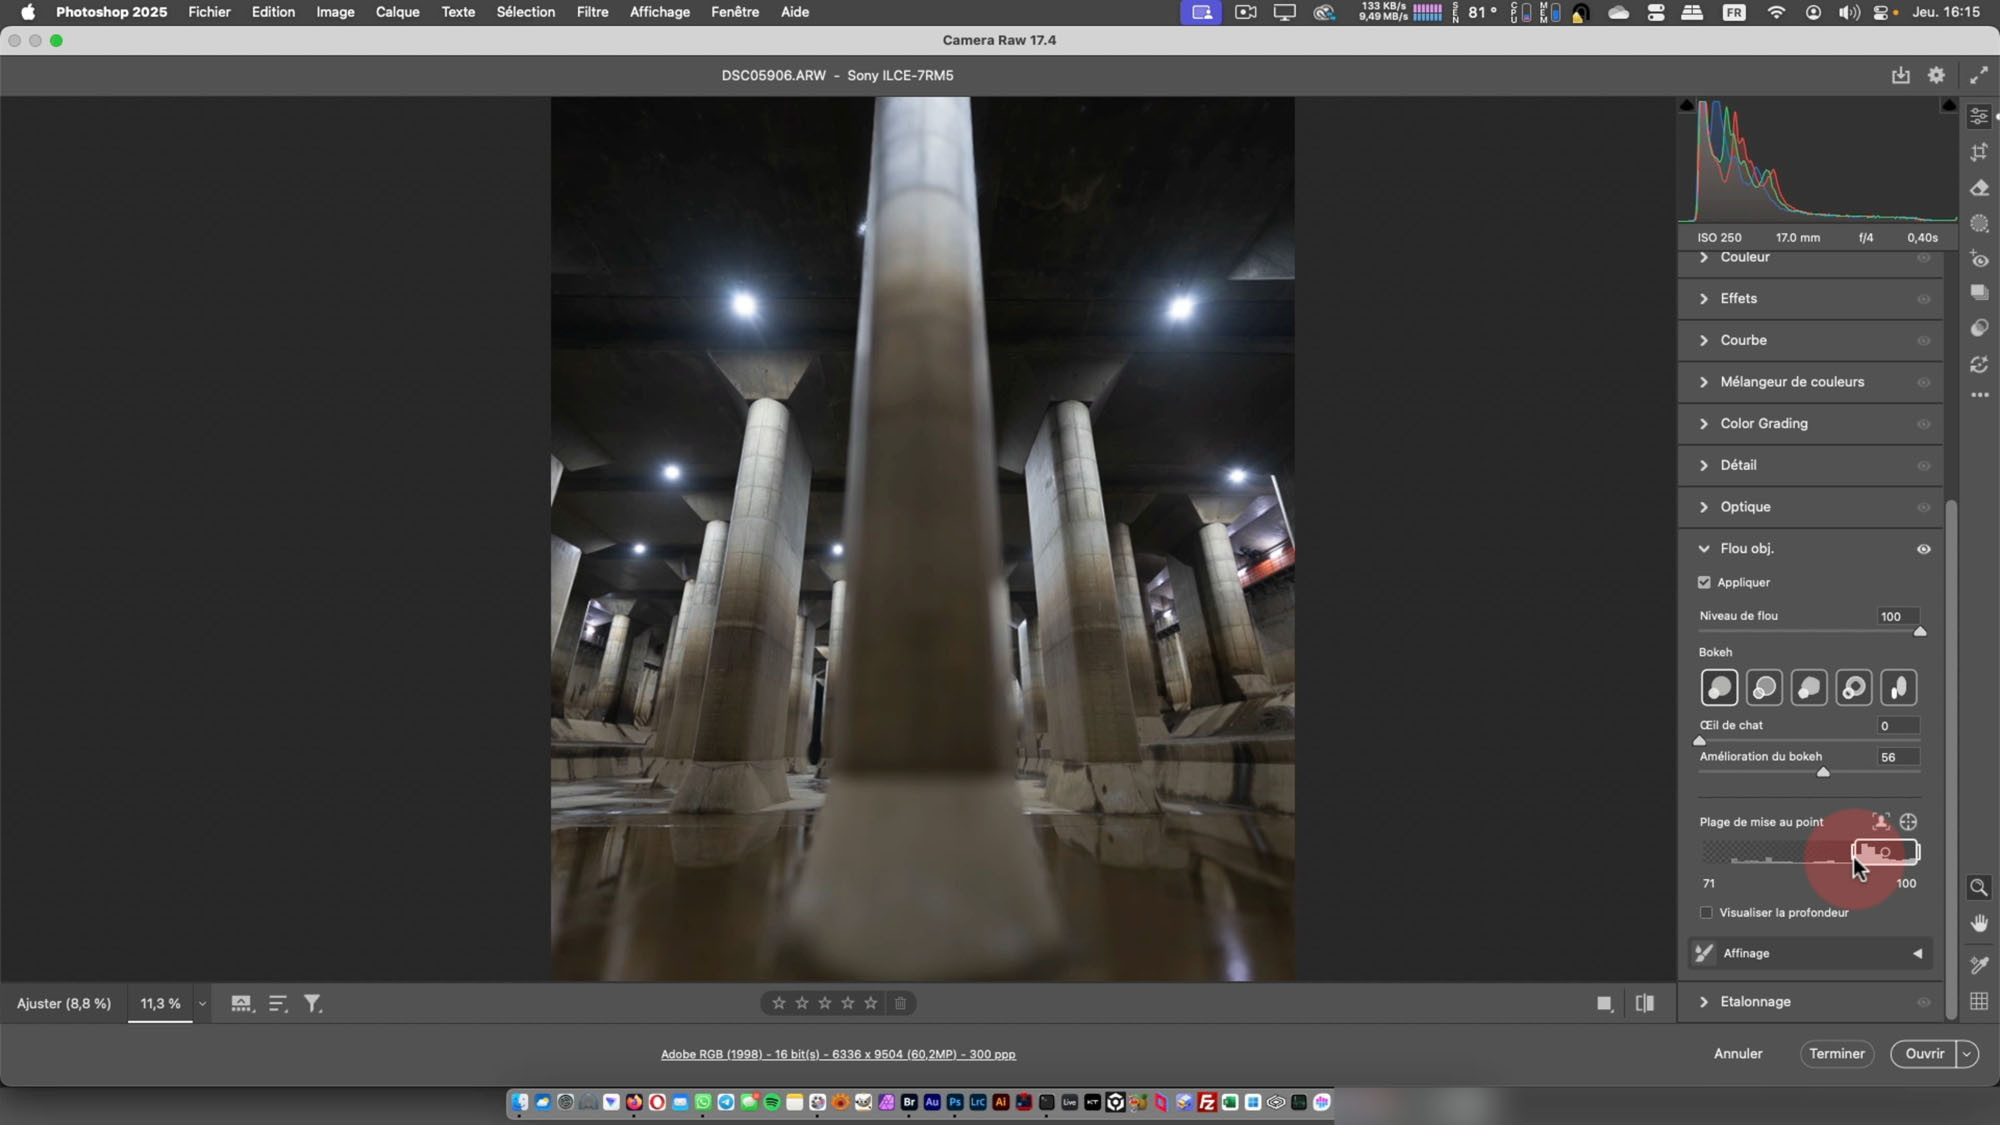Choose the second bubble bokeh shape

point(1764,688)
